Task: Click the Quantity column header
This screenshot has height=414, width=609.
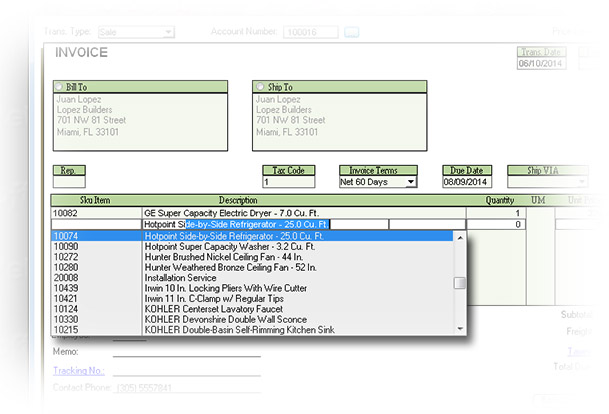Action: (x=500, y=200)
